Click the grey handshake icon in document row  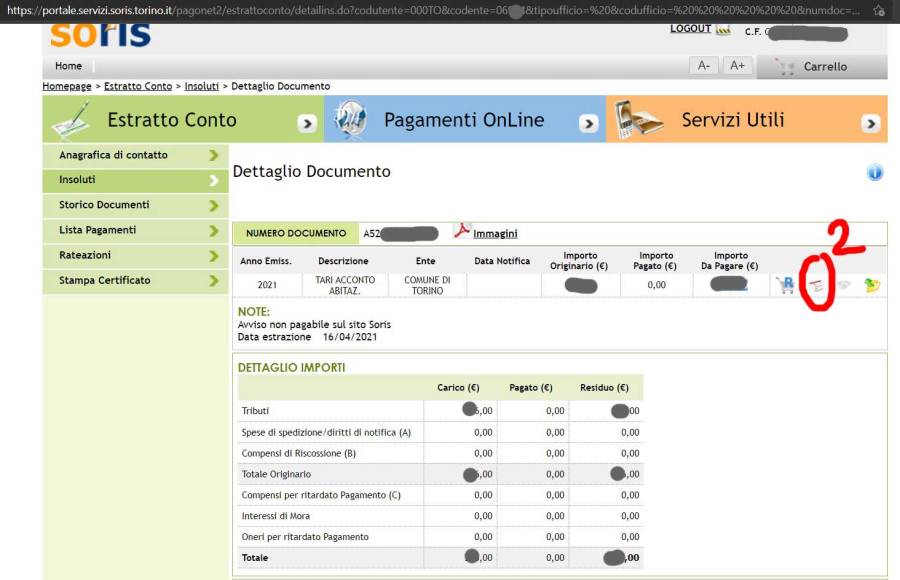(x=845, y=286)
